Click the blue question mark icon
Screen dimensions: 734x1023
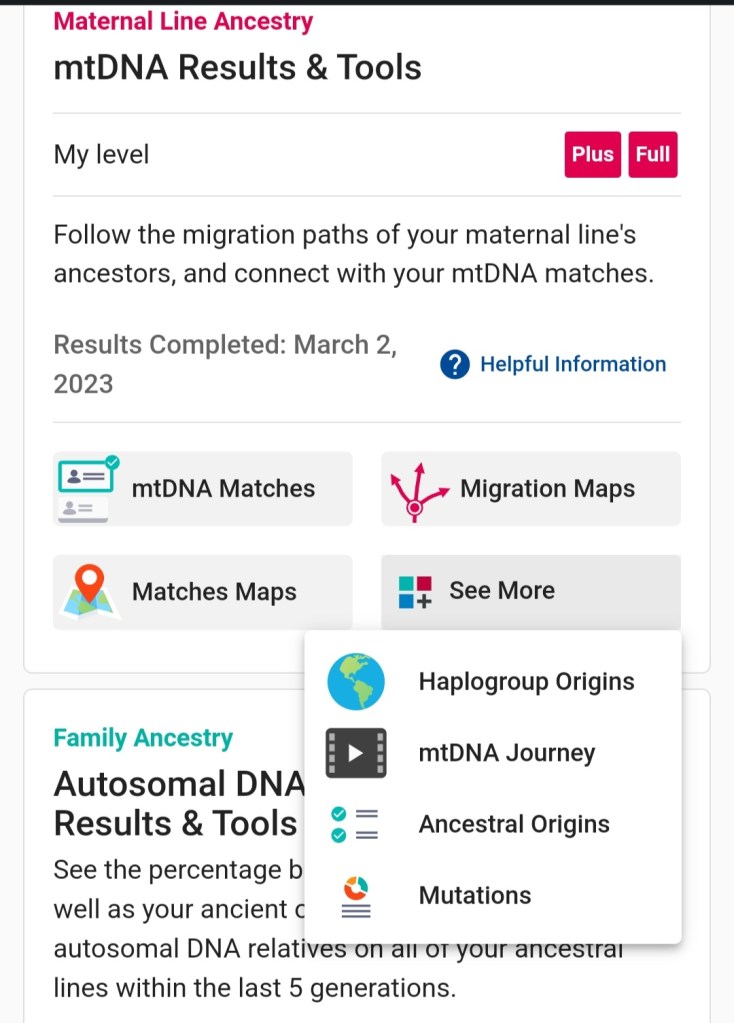point(455,365)
